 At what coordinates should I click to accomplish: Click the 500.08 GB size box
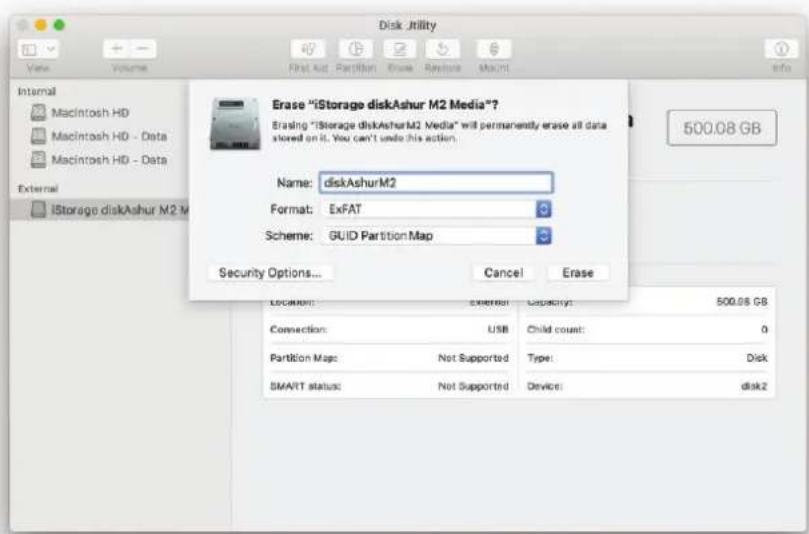point(722,128)
